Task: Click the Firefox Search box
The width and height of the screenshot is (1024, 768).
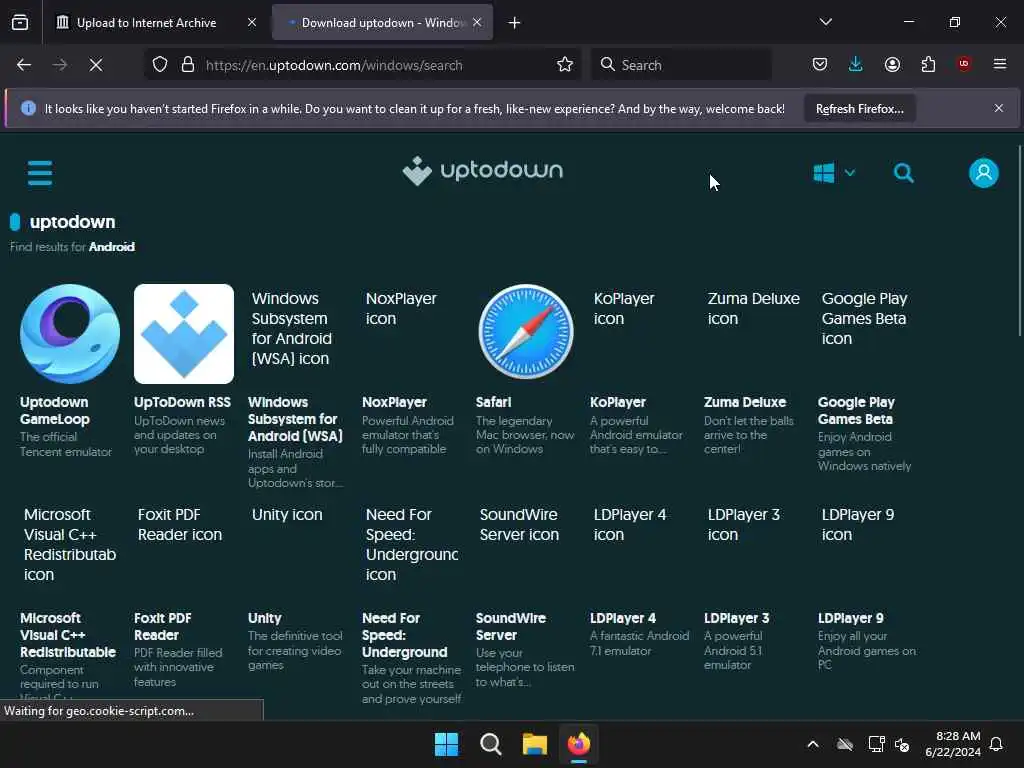Action: (x=681, y=65)
